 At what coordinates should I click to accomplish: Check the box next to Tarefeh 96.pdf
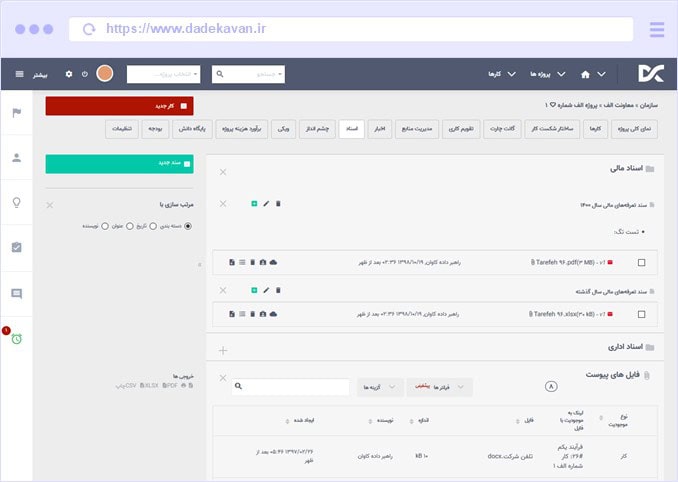pyautogui.click(x=641, y=262)
